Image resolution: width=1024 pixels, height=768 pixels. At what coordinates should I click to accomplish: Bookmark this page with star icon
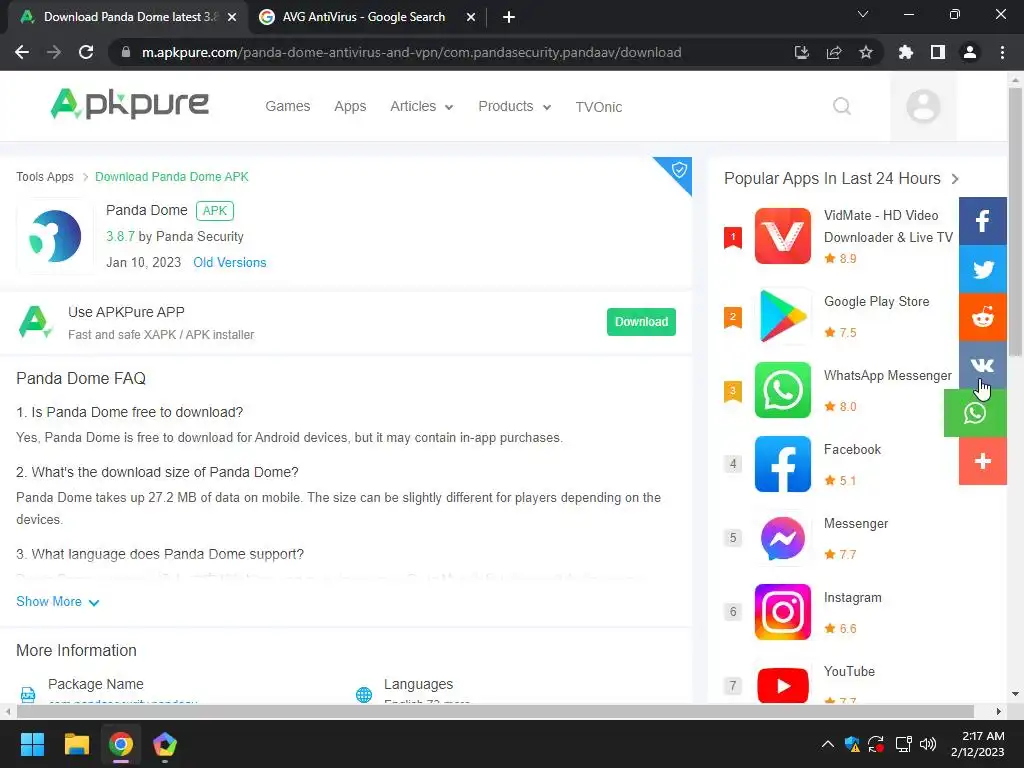pyautogui.click(x=866, y=52)
